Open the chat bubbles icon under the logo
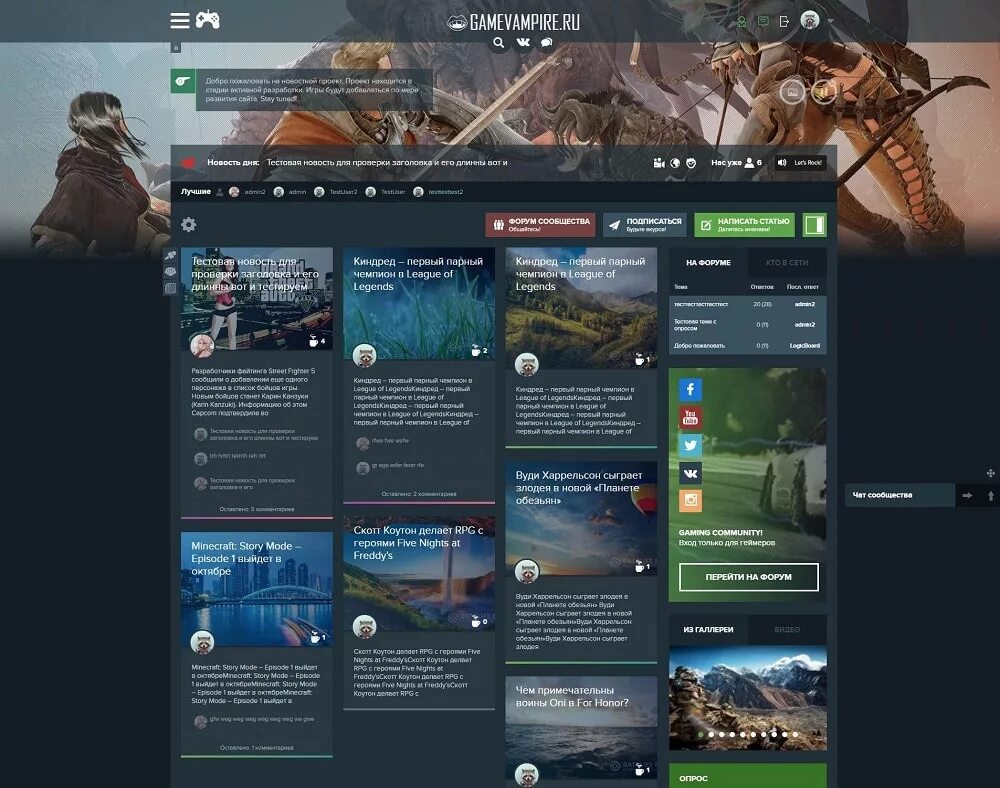This screenshot has width=1000, height=788. tap(547, 43)
